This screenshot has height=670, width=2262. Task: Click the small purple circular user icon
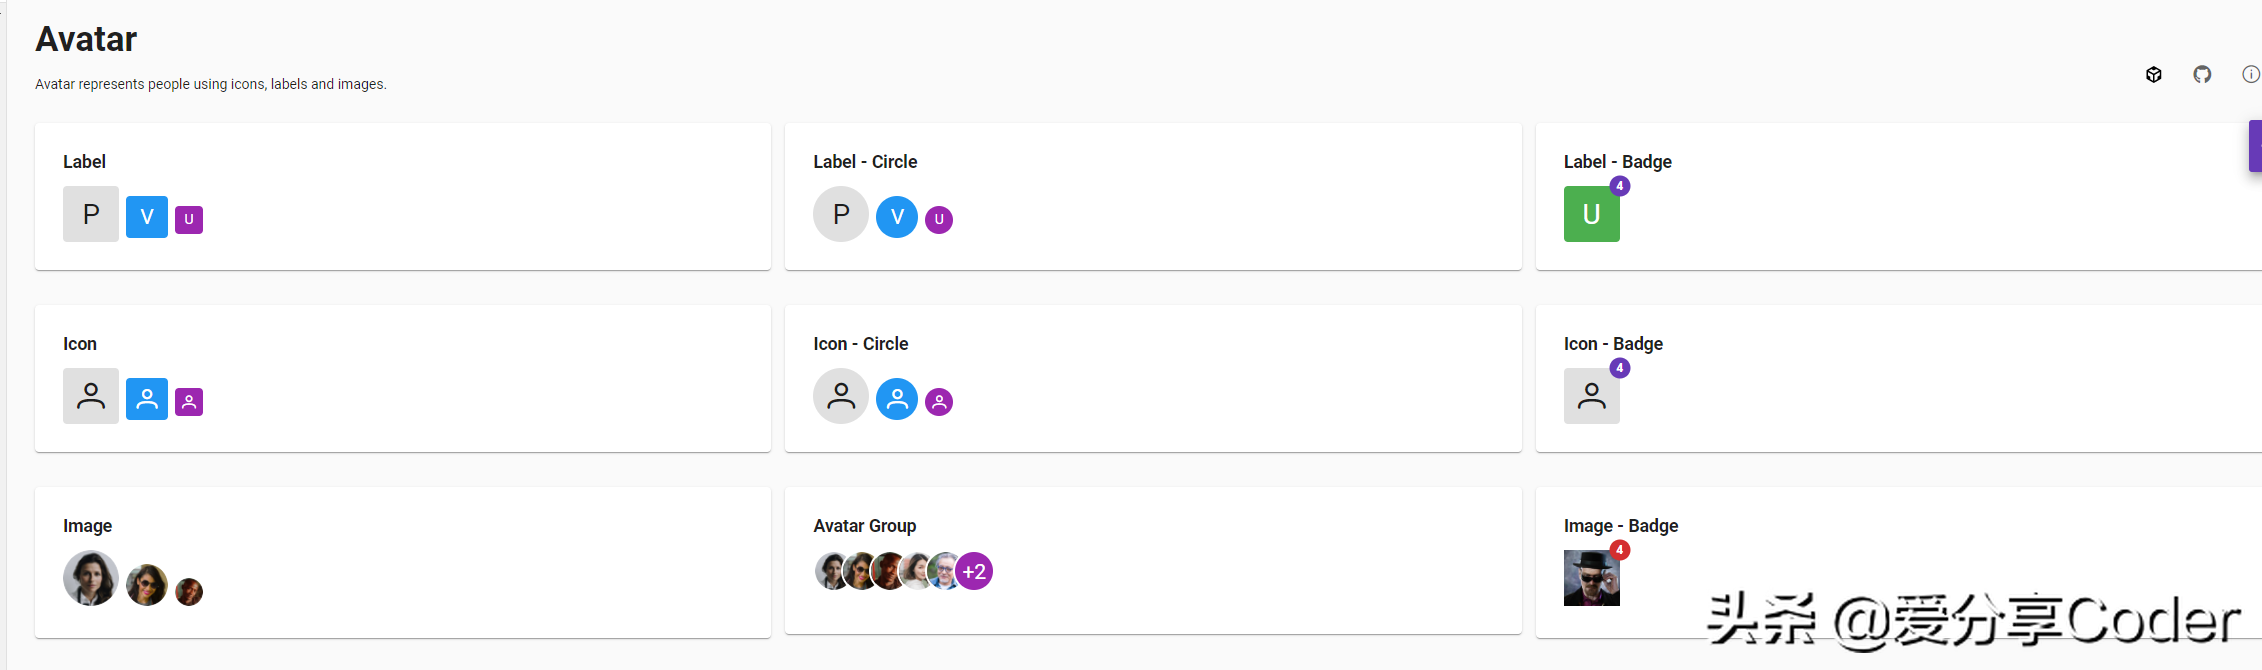tap(939, 402)
